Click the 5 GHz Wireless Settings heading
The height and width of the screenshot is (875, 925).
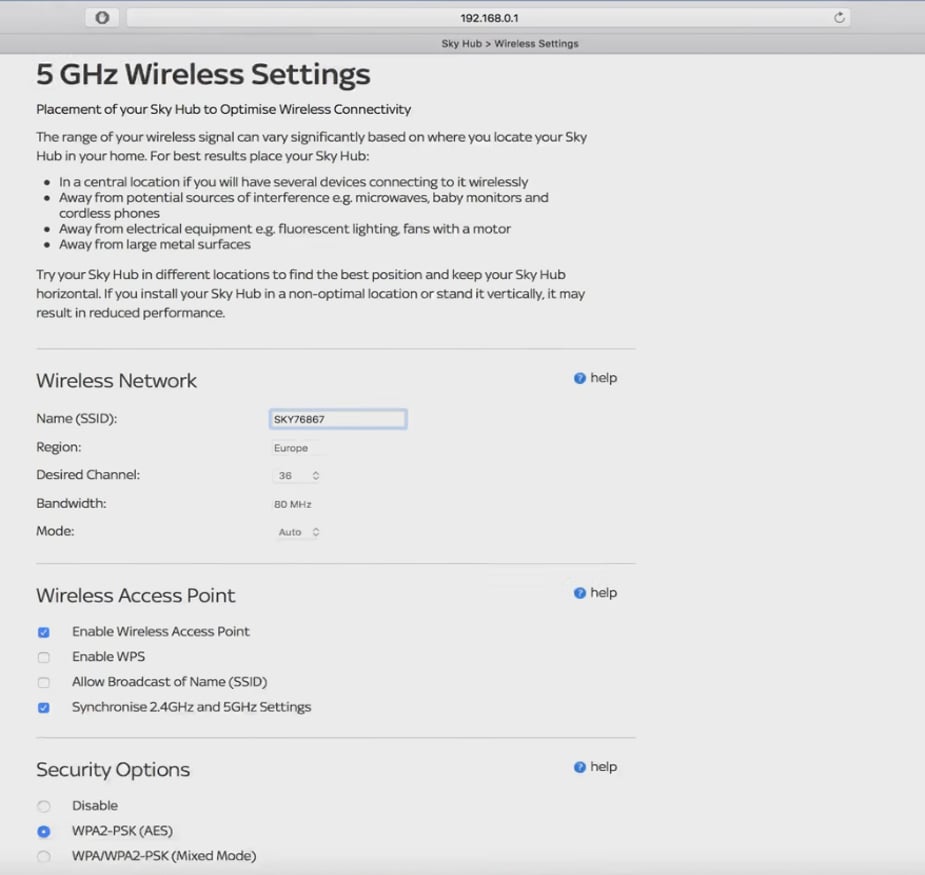pyautogui.click(x=203, y=74)
